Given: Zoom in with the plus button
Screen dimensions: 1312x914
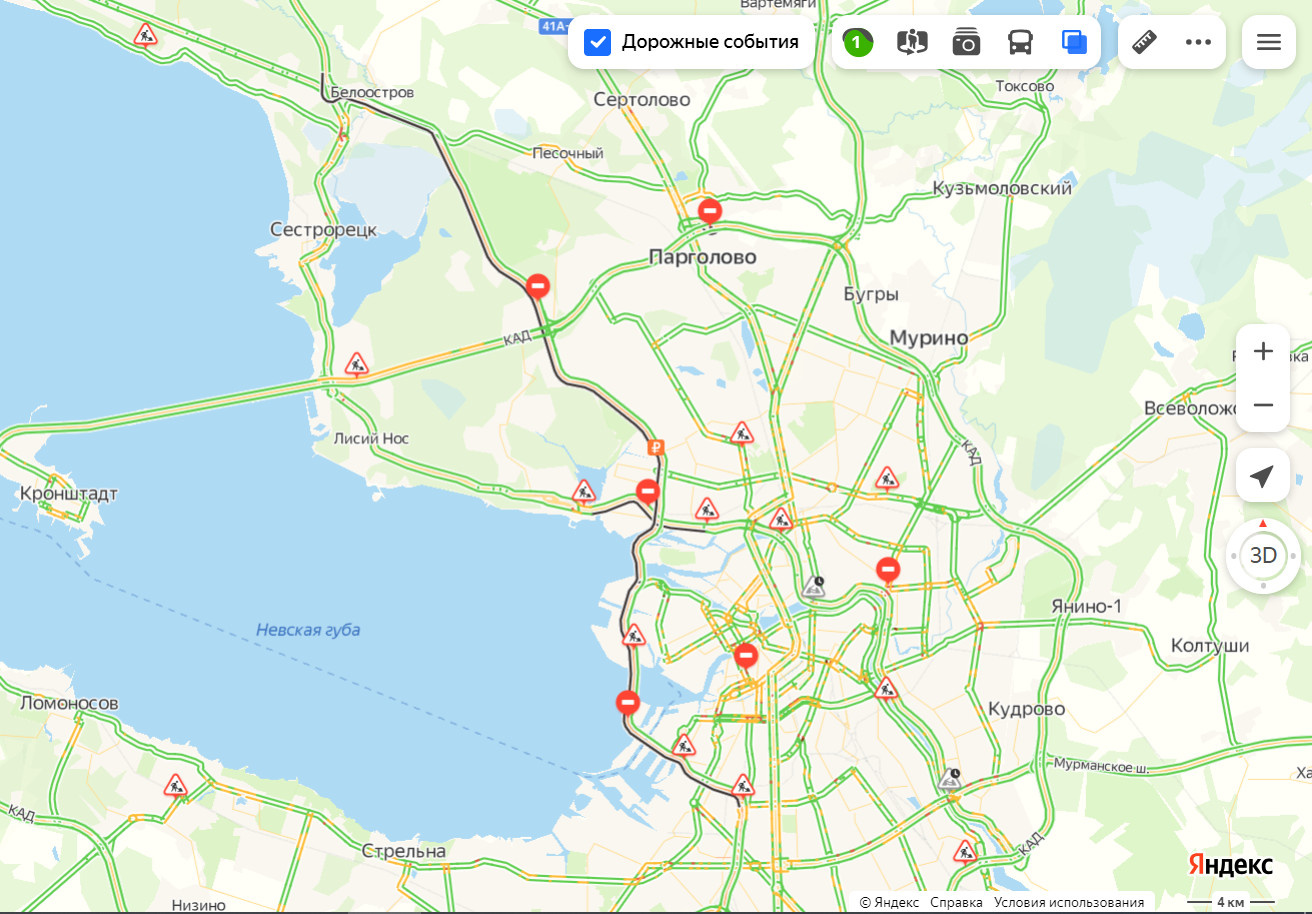Looking at the screenshot, I should click(1263, 351).
